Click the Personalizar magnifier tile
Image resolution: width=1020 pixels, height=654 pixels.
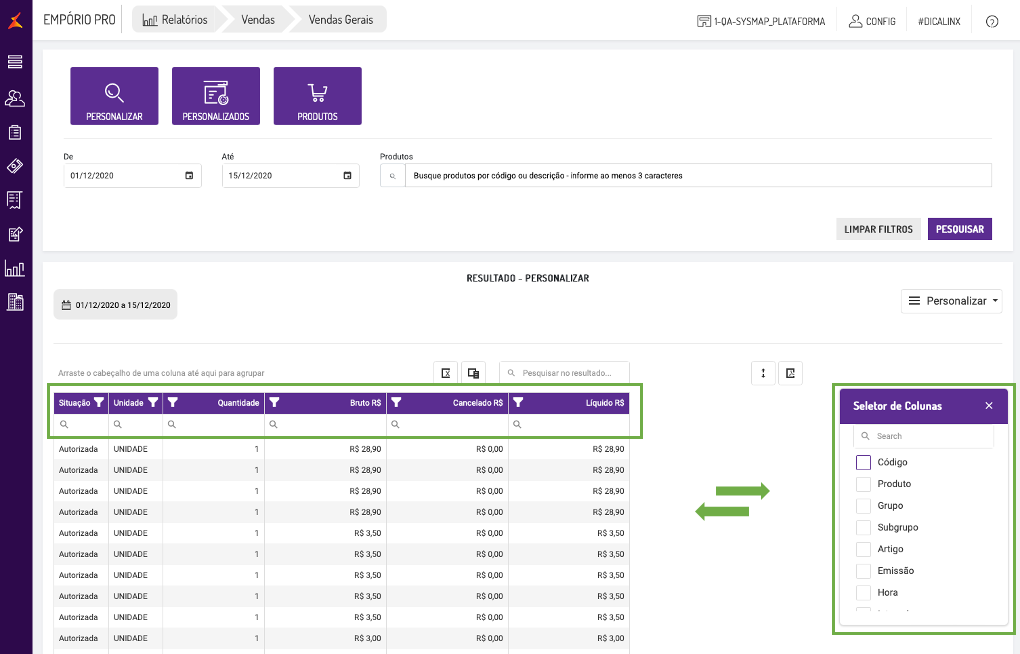tap(114, 96)
